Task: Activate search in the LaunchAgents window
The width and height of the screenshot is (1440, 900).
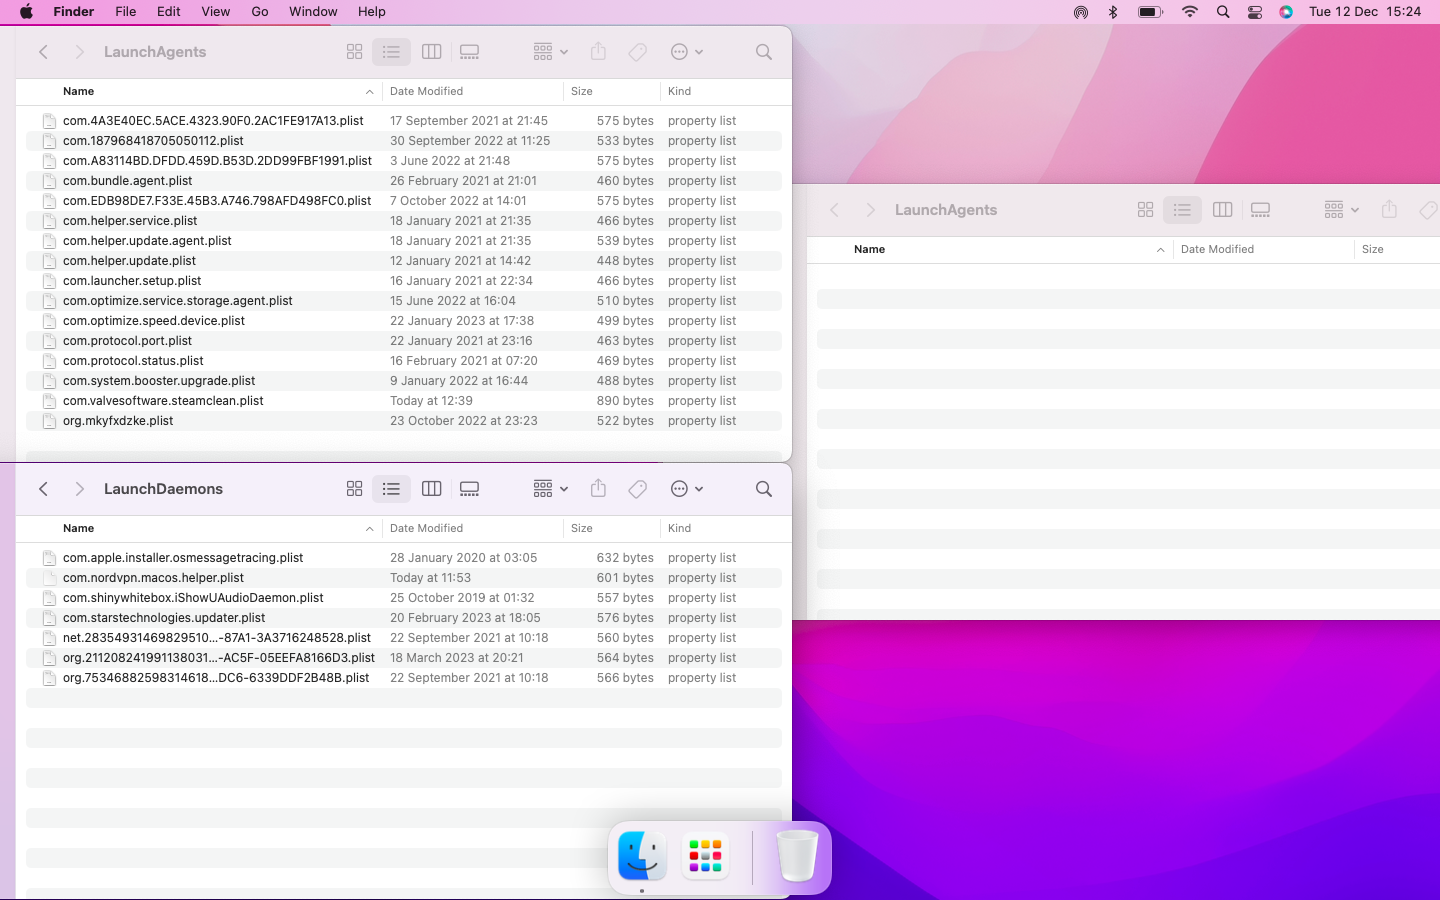Action: (763, 52)
